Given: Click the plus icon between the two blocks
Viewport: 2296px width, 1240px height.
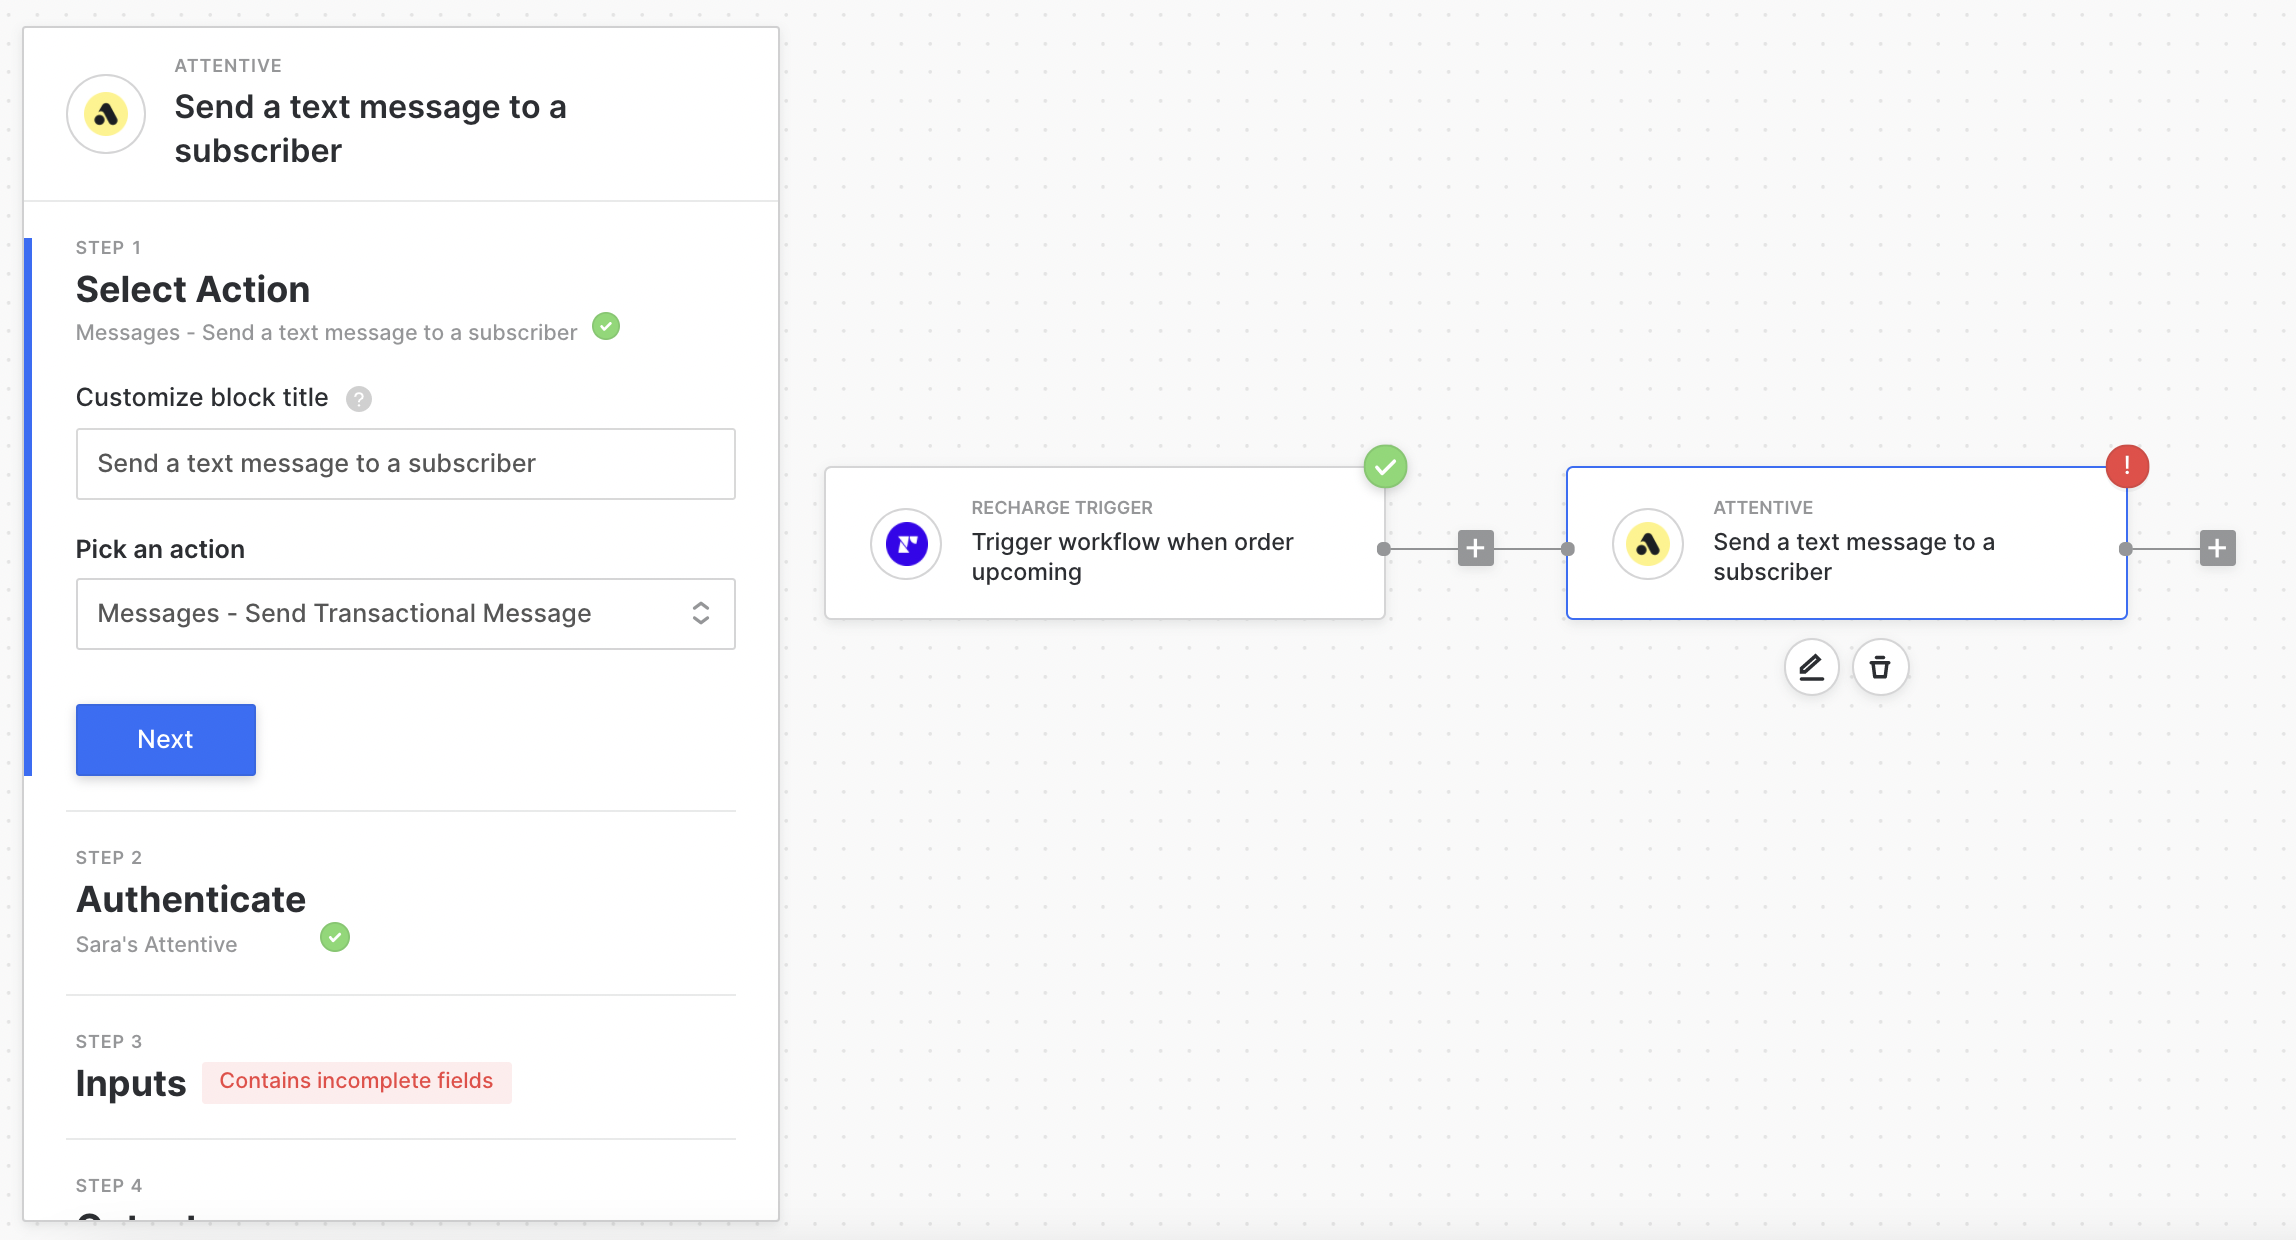Looking at the screenshot, I should [1475, 548].
